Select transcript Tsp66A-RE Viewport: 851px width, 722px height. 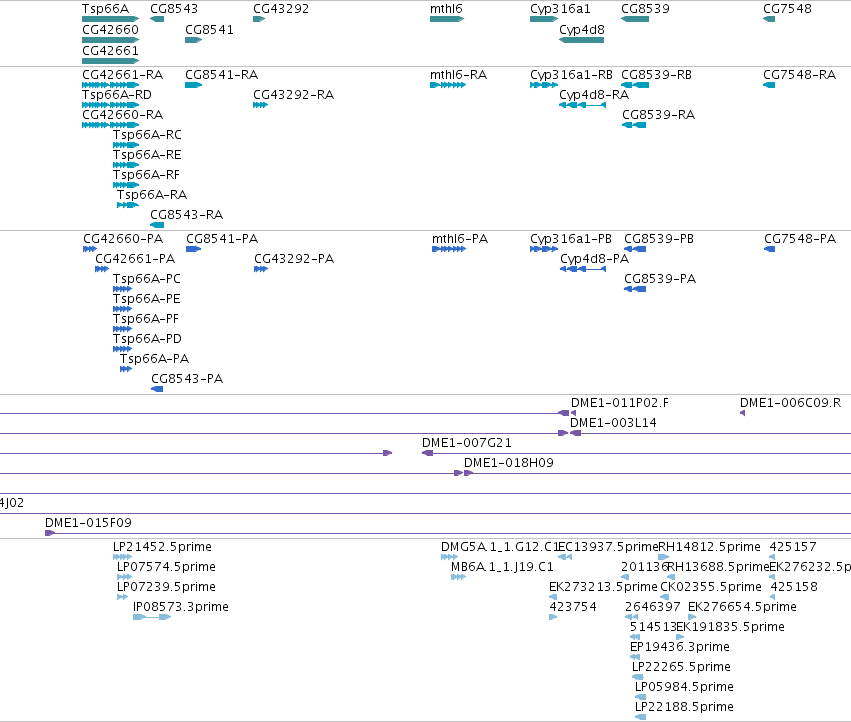[x=126, y=166]
